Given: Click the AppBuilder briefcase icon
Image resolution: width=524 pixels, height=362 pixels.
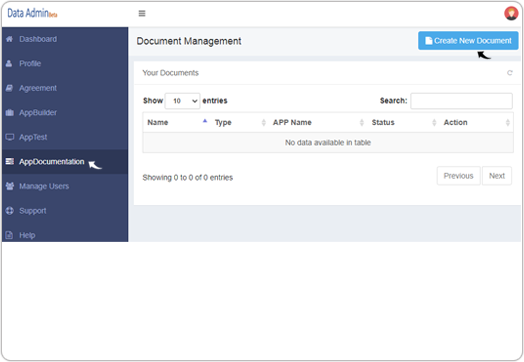Looking at the screenshot, I should click(x=10, y=113).
